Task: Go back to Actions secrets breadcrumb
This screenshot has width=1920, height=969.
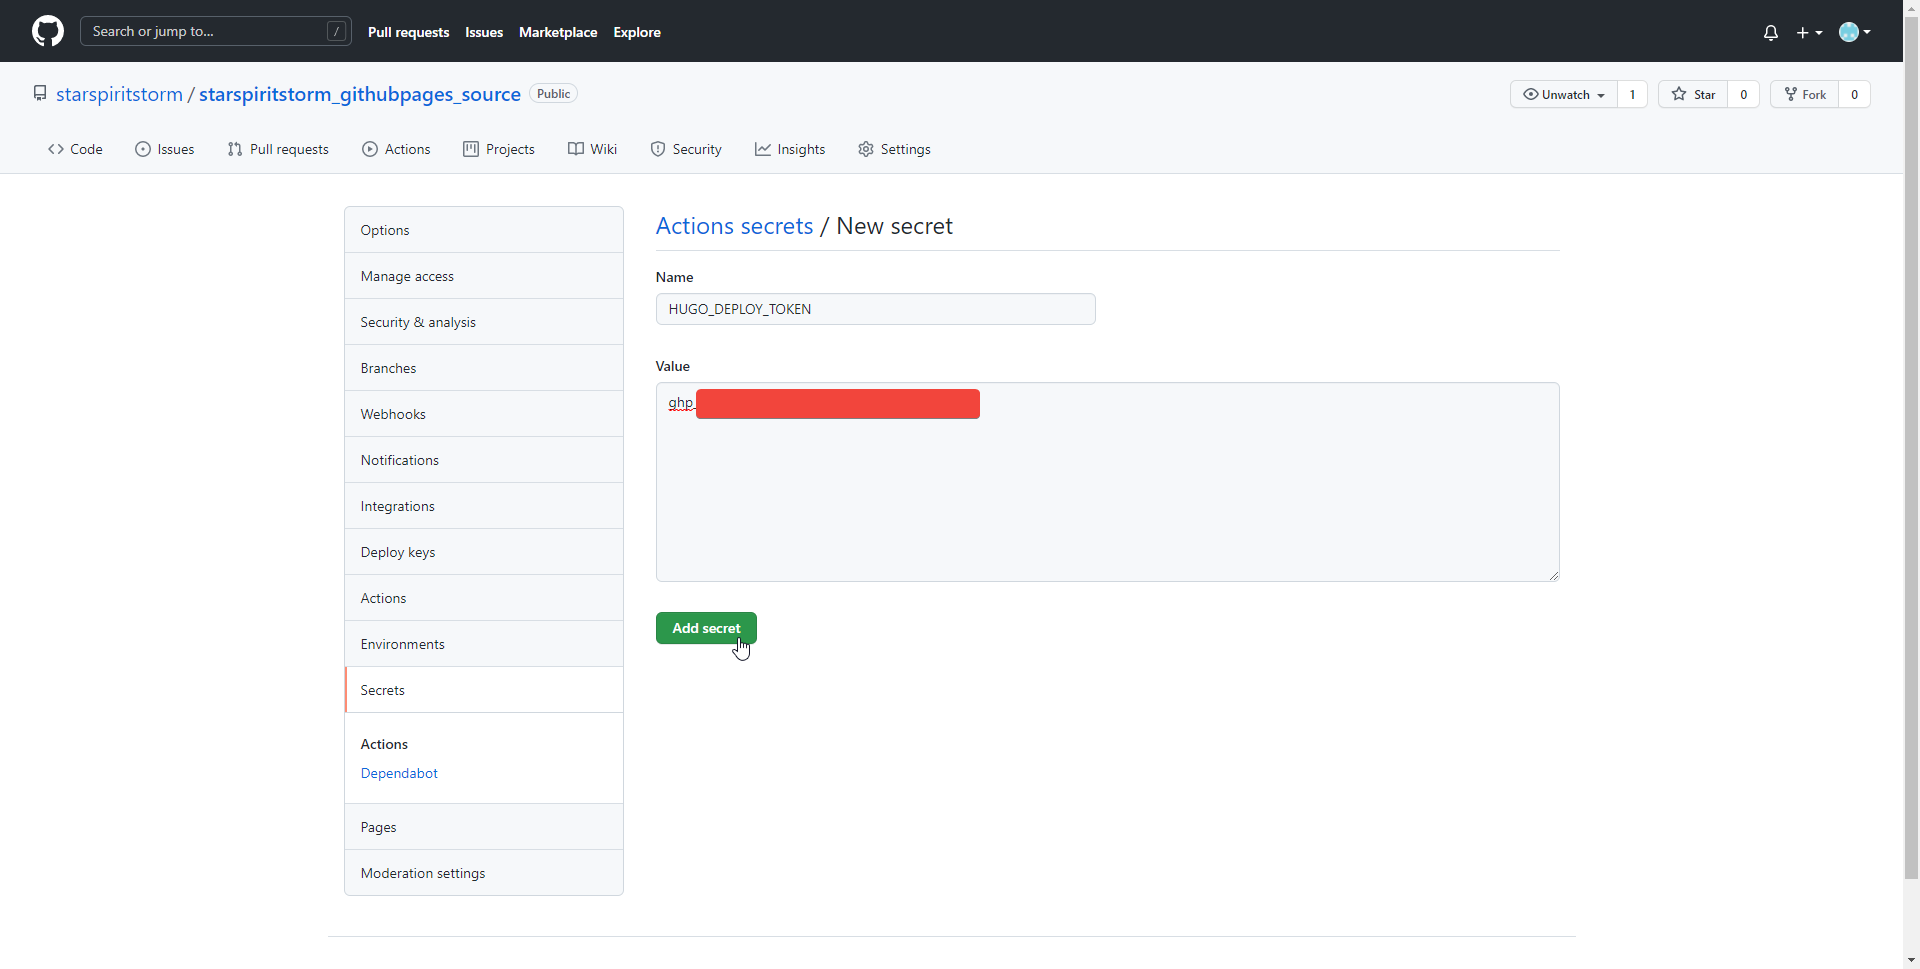Action: pos(734,226)
